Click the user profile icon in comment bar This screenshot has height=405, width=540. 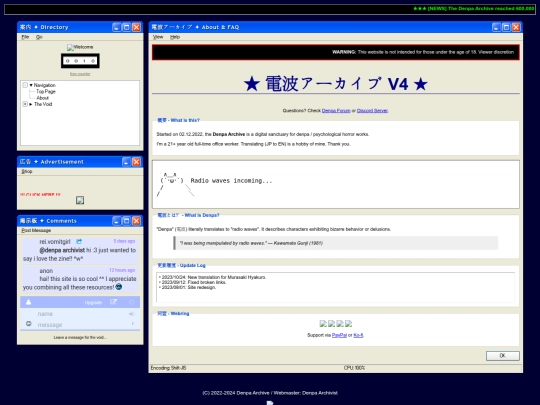29,302
